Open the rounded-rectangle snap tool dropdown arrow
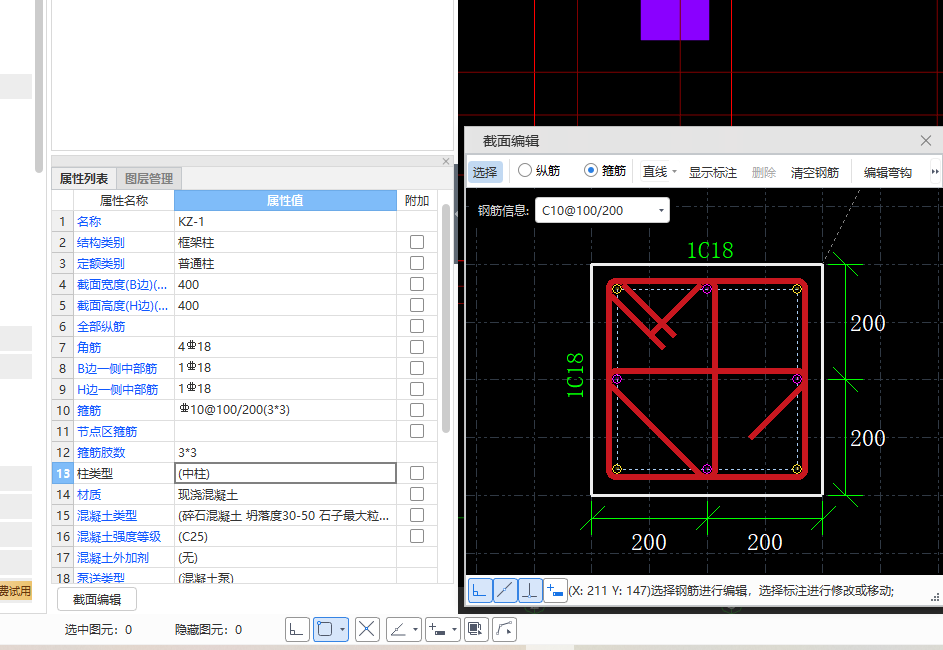 click(x=342, y=630)
